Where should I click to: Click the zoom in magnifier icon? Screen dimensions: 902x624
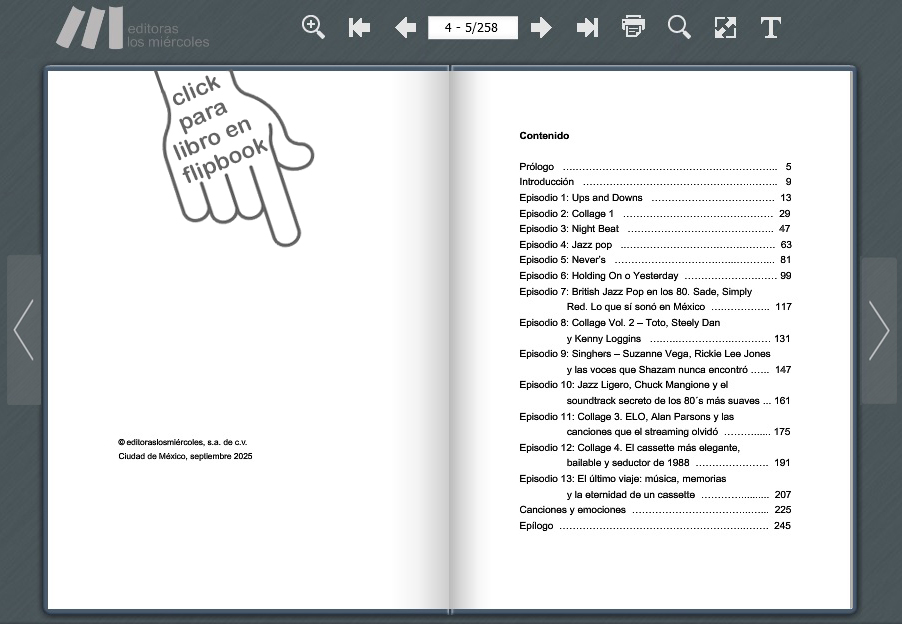pos(313,28)
